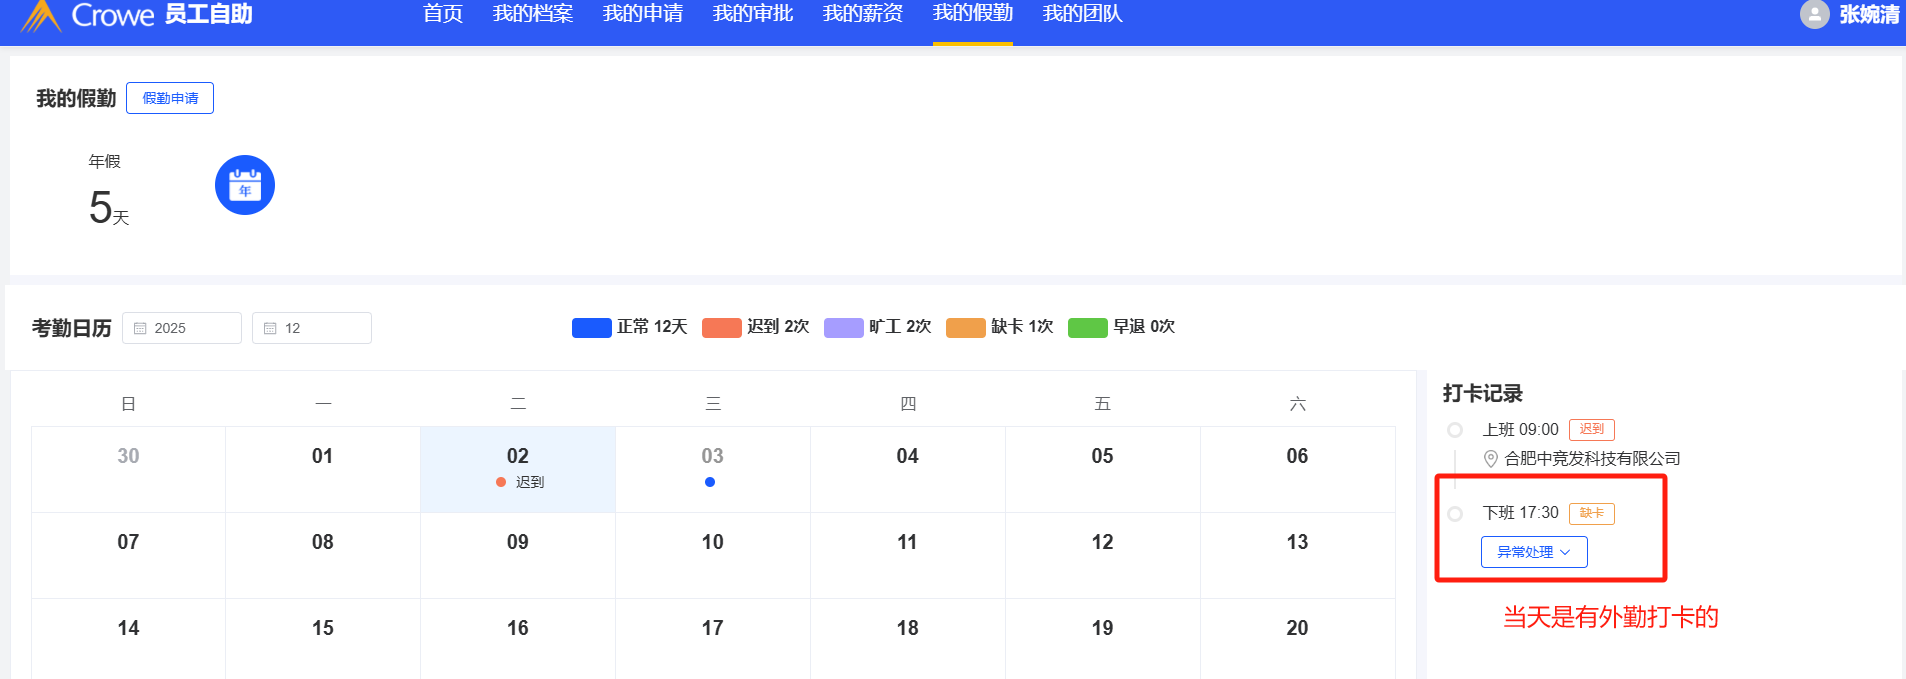Click the red 迟到 dot on day 02
The height and width of the screenshot is (679, 1906).
point(501,482)
